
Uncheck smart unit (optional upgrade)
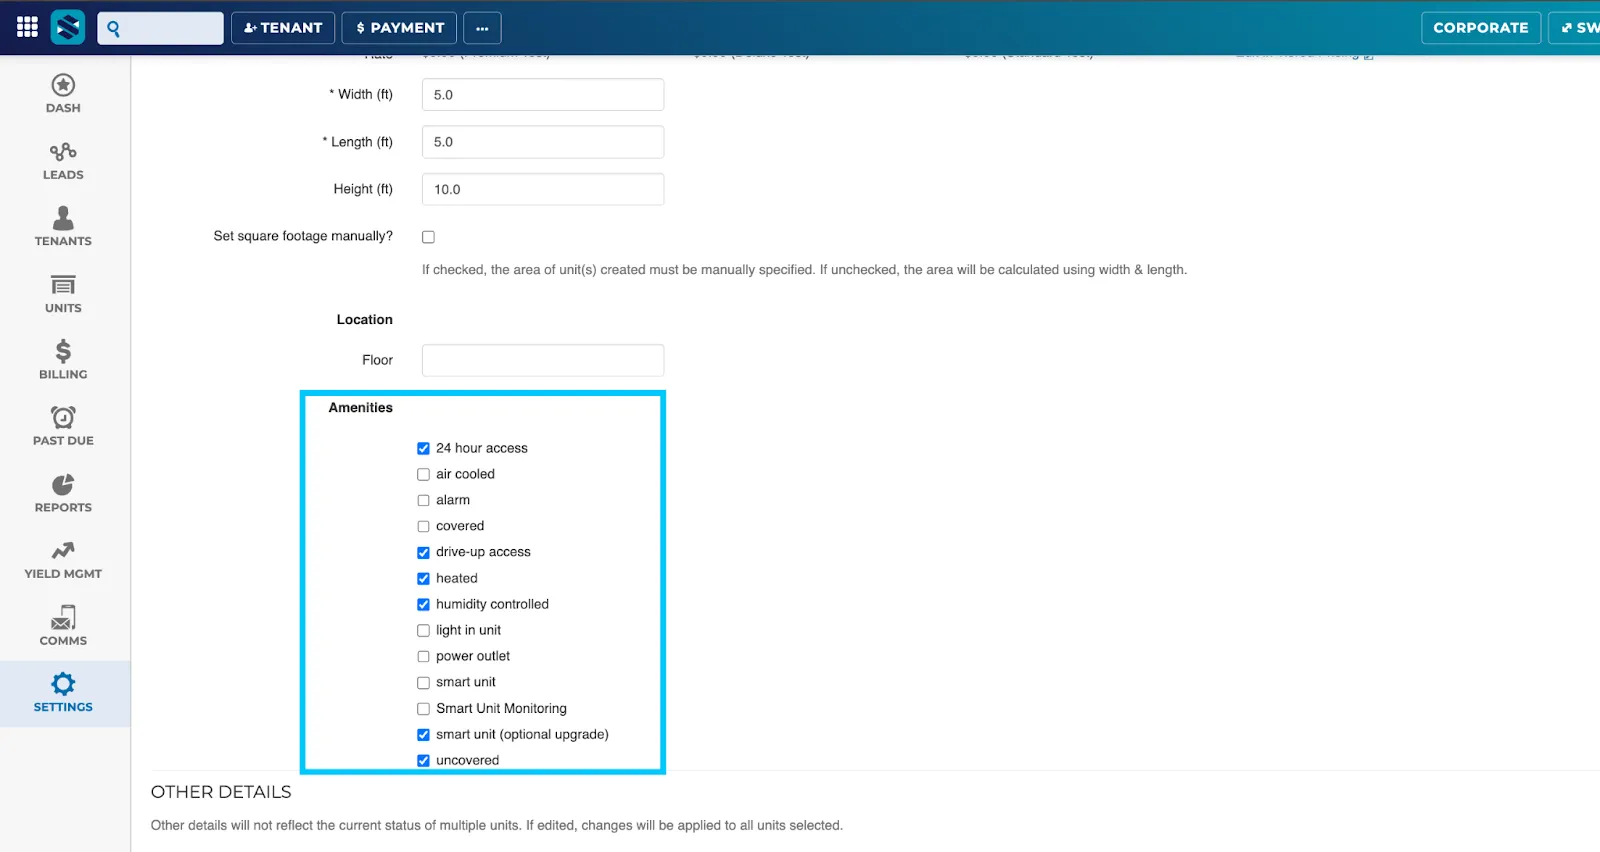tap(424, 734)
